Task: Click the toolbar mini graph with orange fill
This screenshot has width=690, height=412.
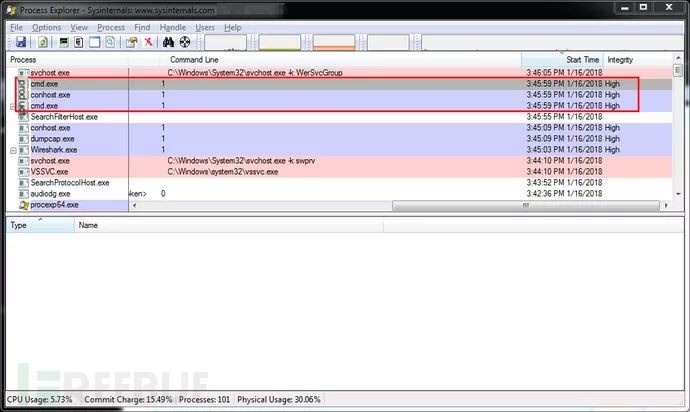Action: pyautogui.click(x=334, y=43)
